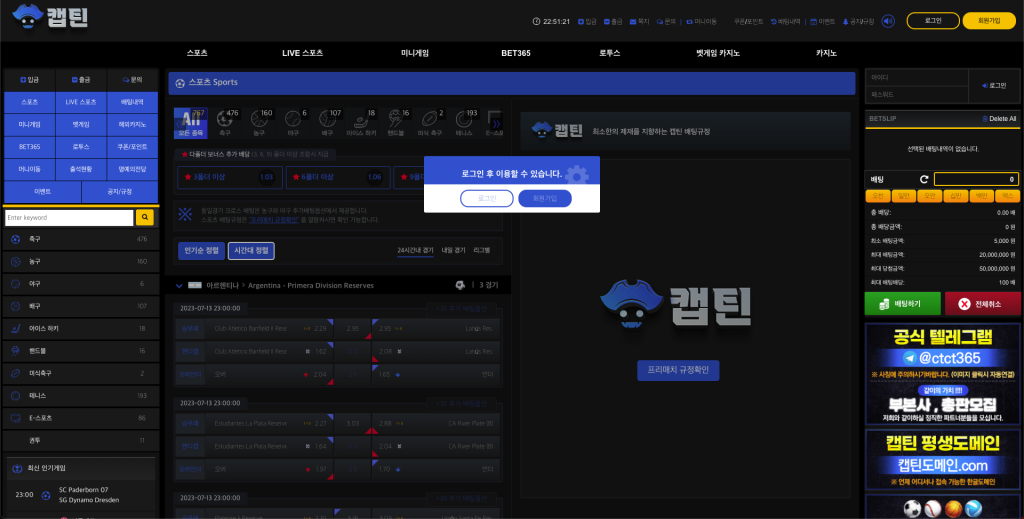Screen dimensions: 1024x519
Task: Click 로그인 button in popup dialog
Action: click(x=487, y=198)
